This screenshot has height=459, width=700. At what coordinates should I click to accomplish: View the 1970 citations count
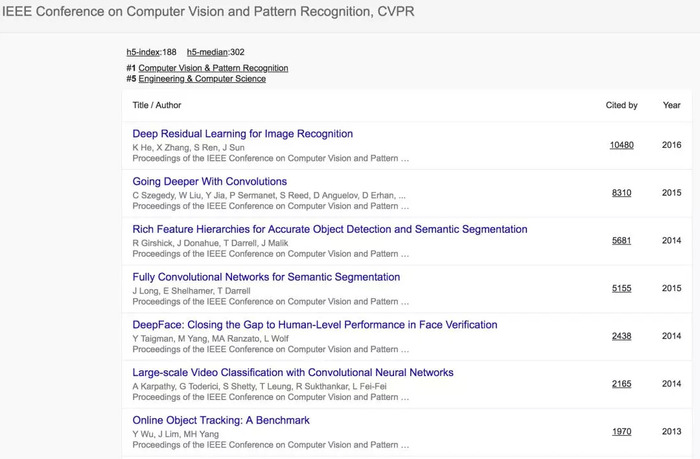click(x=621, y=432)
